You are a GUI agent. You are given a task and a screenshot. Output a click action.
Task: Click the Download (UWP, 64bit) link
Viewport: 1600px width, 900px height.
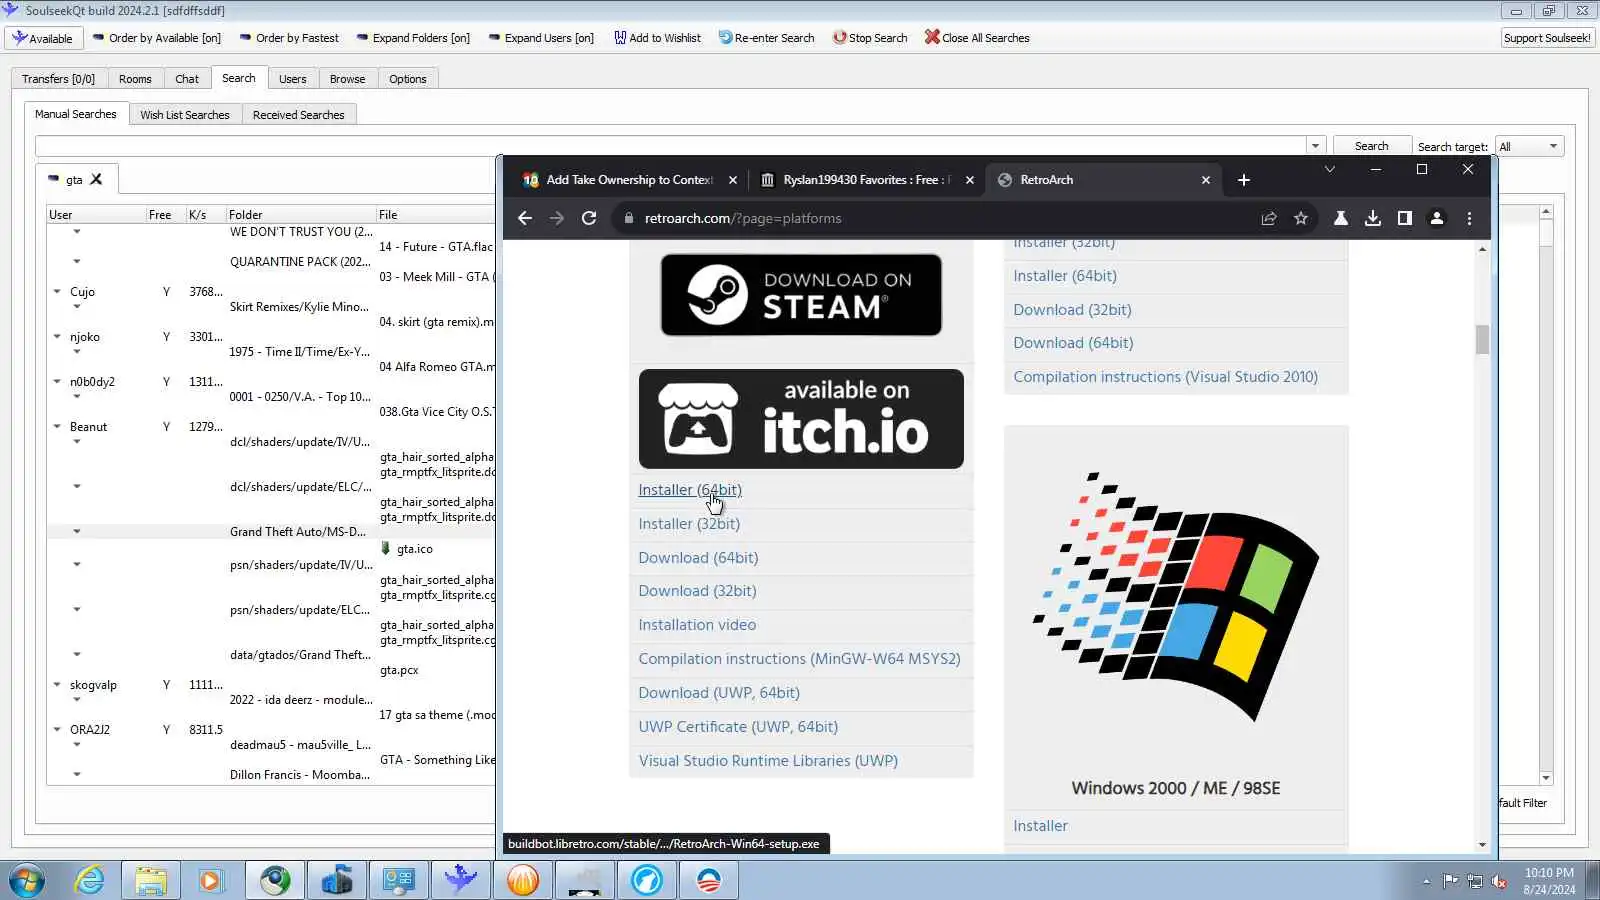click(x=719, y=693)
